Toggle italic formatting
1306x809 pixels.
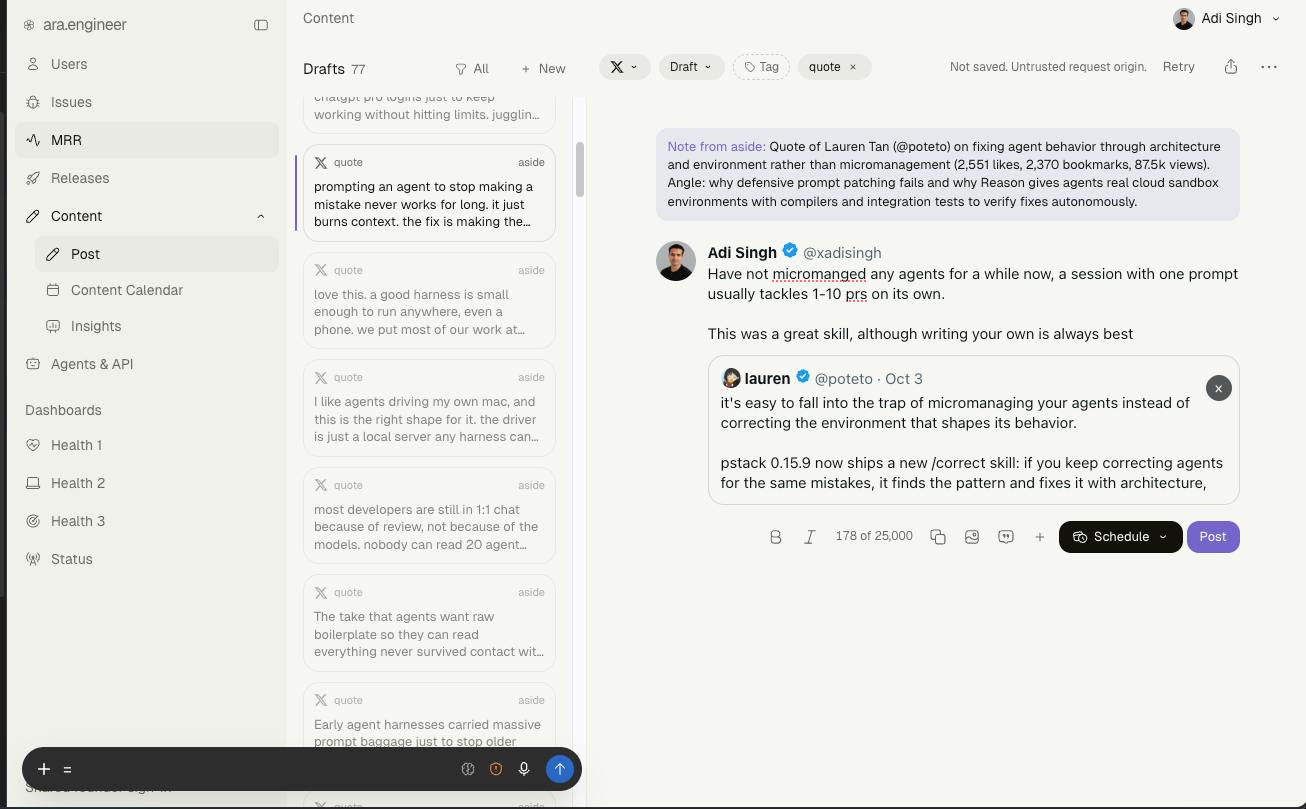tap(809, 537)
